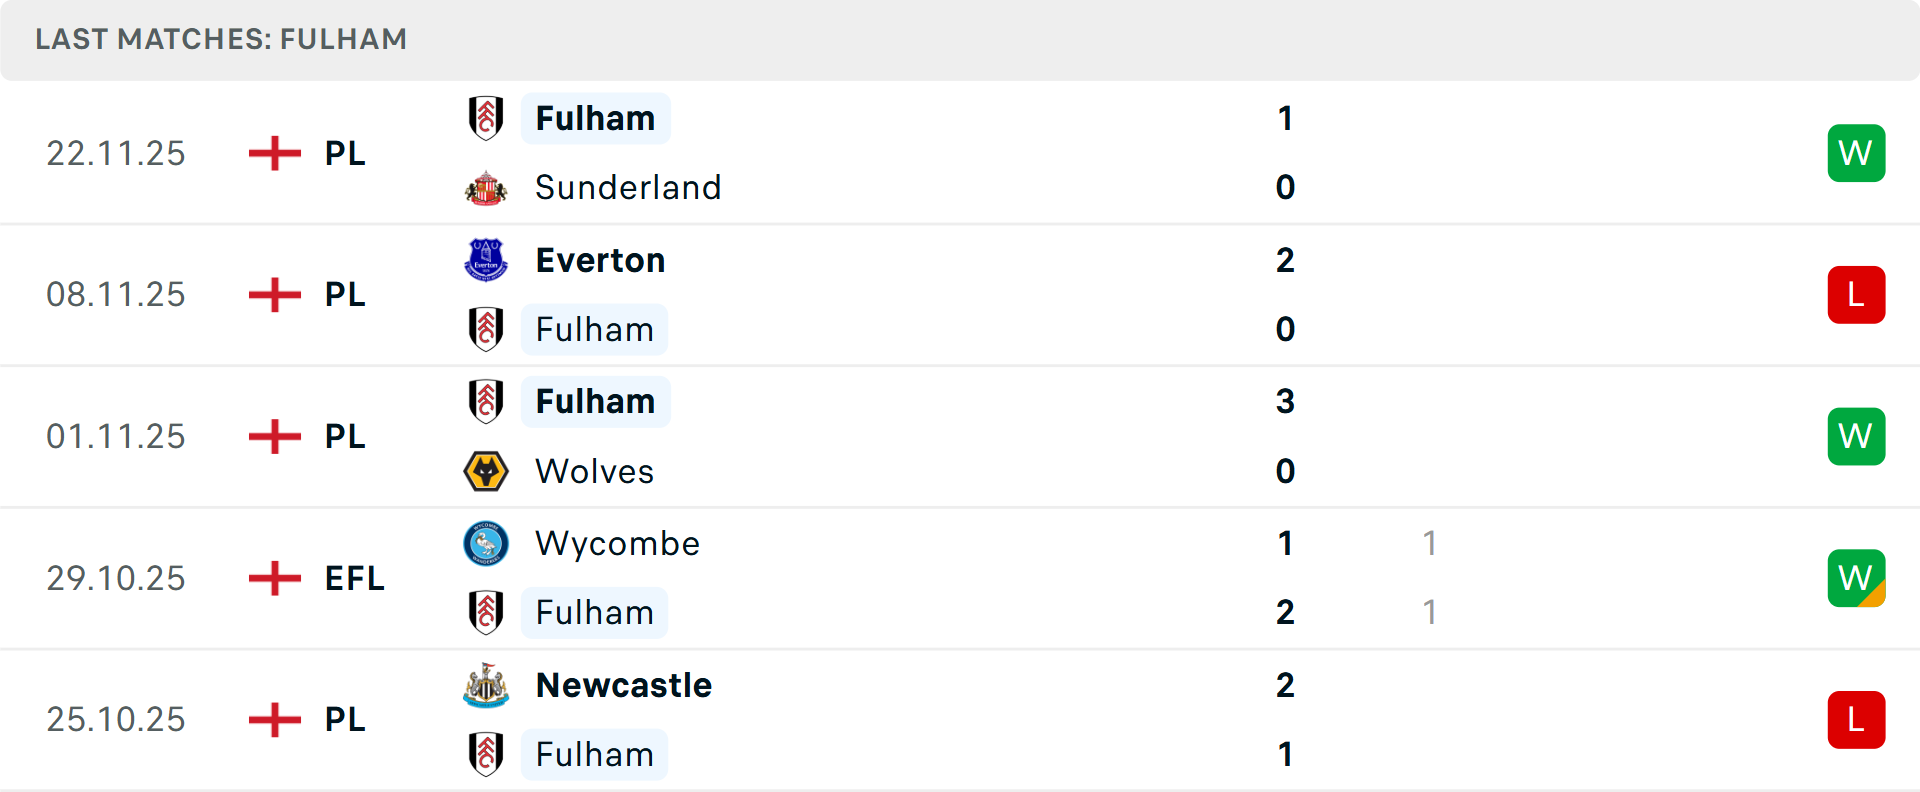This screenshot has width=1920, height=792.
Task: Click the England flag next to the EFL match
Action: [x=273, y=577]
